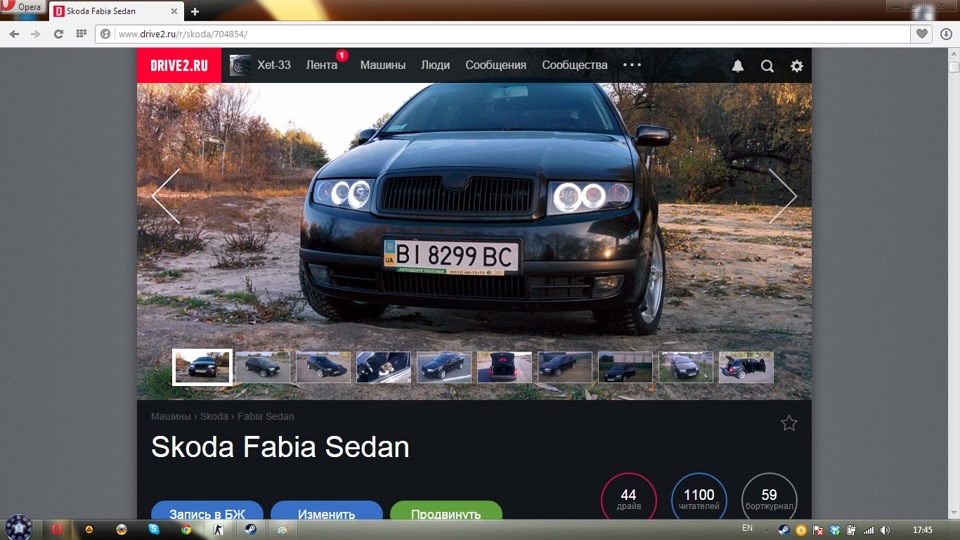
Task: Launch Counter-Strike from the taskbar
Action: tap(218, 530)
